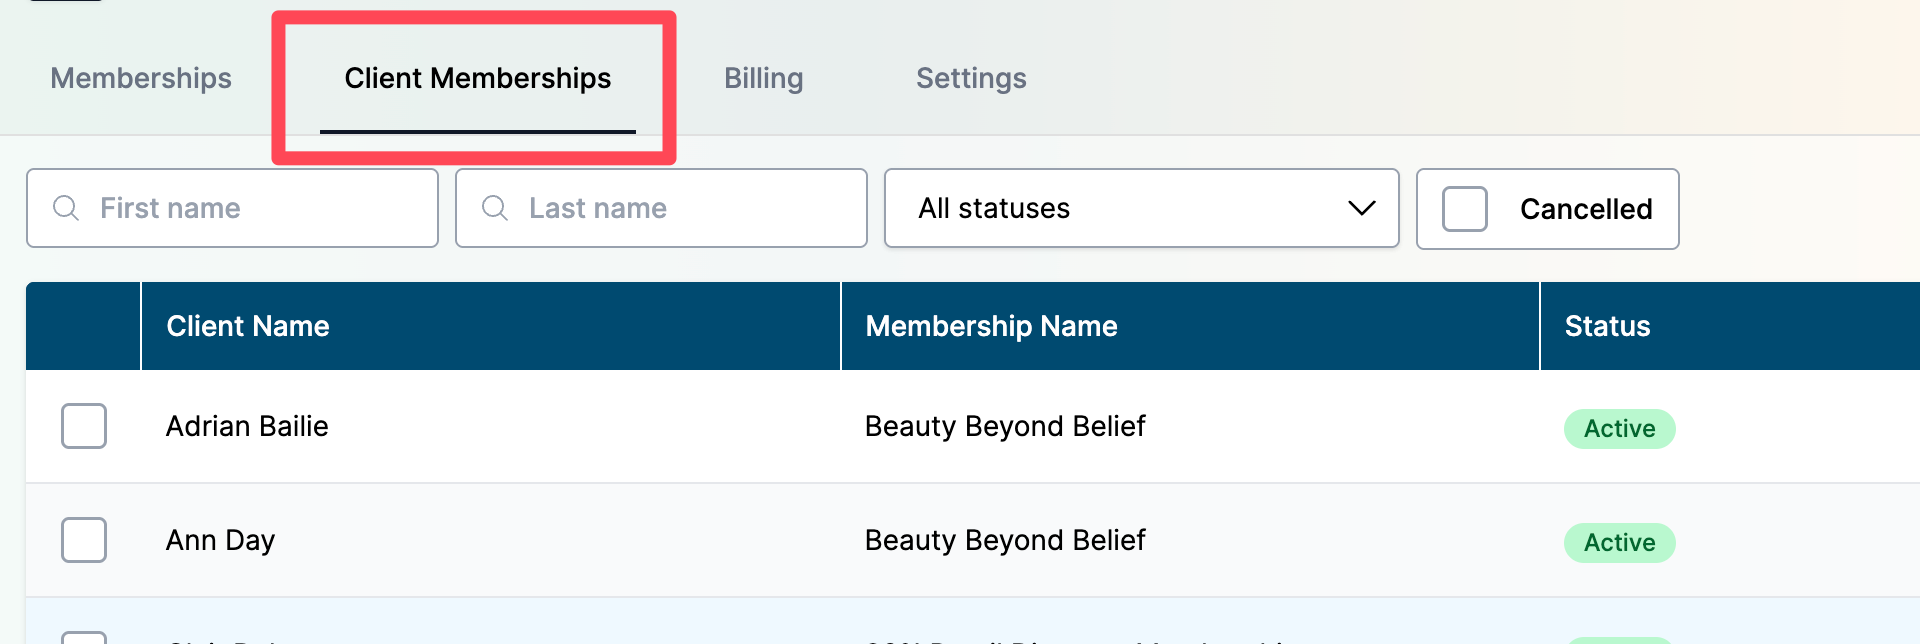Click Ann Day's Beauty Beyond Belief membership

coord(1005,540)
